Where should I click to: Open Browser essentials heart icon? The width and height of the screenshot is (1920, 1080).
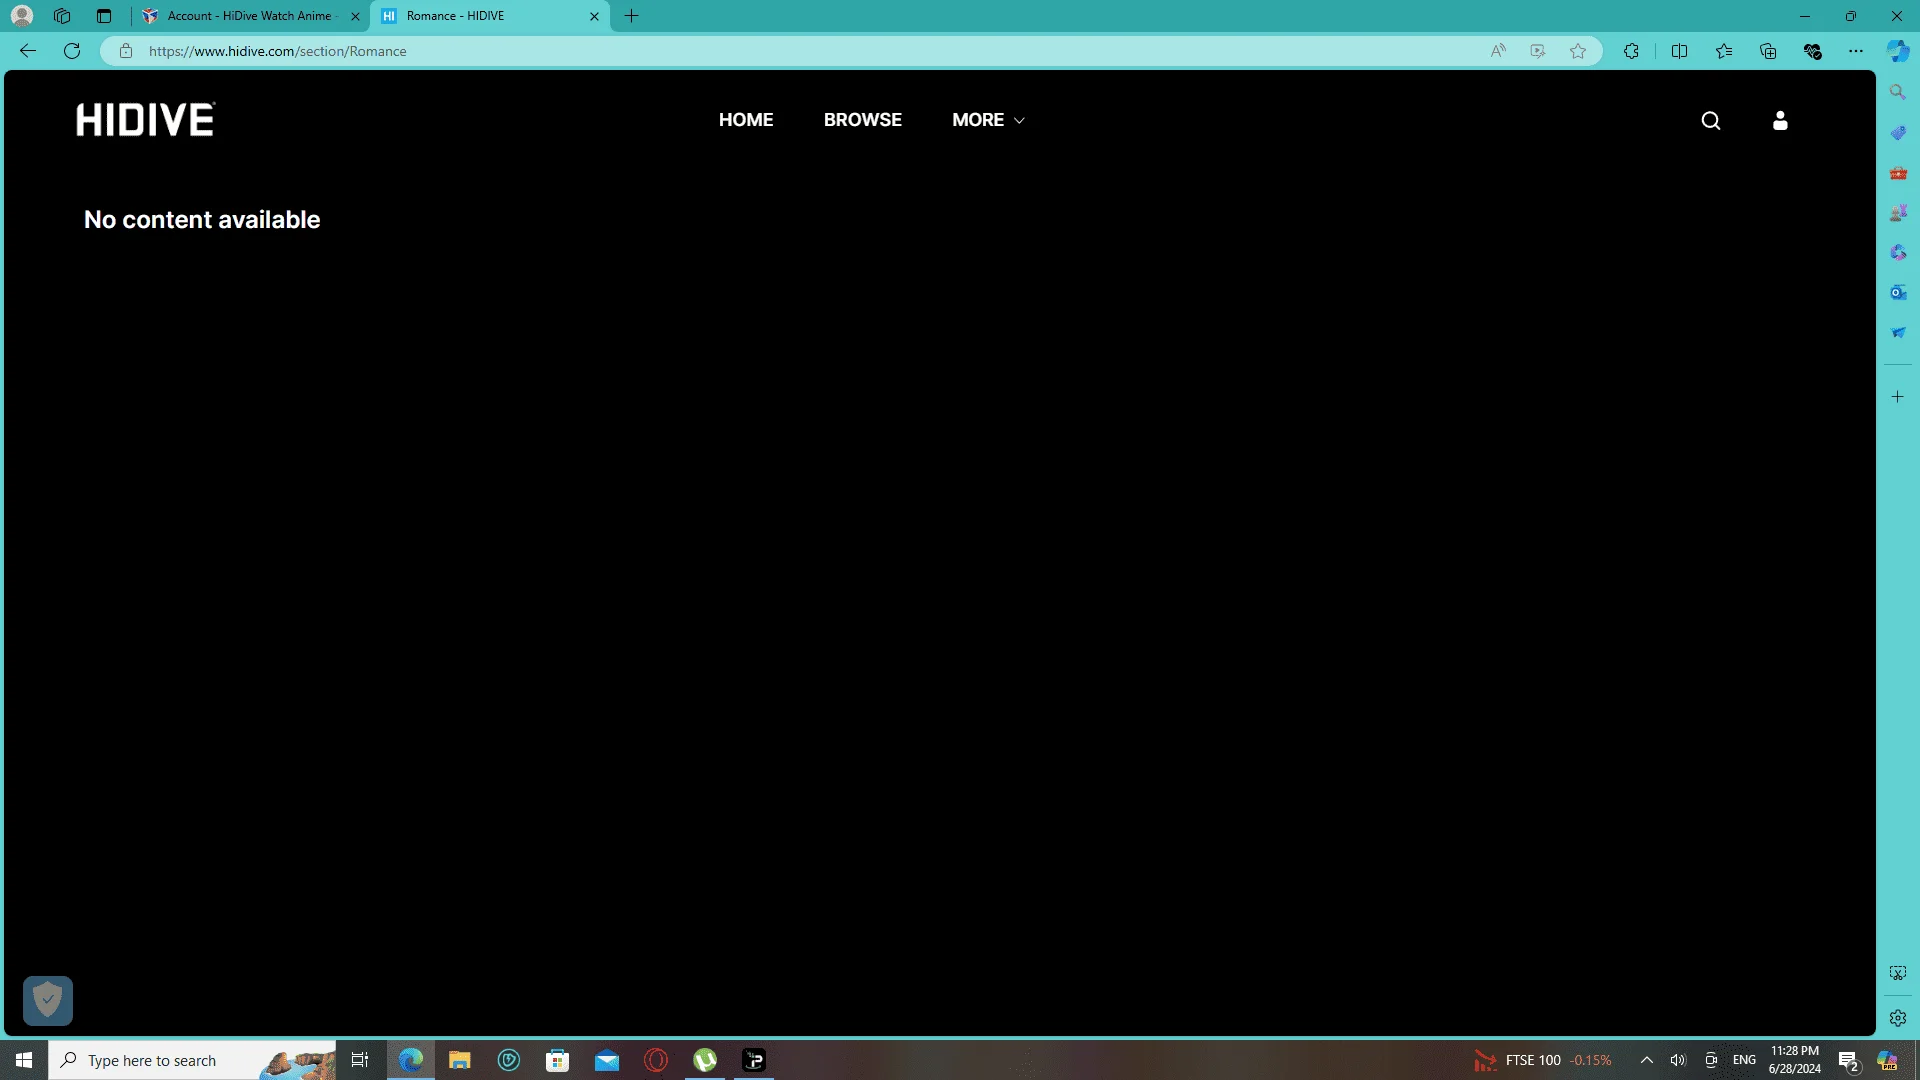pyautogui.click(x=1813, y=51)
